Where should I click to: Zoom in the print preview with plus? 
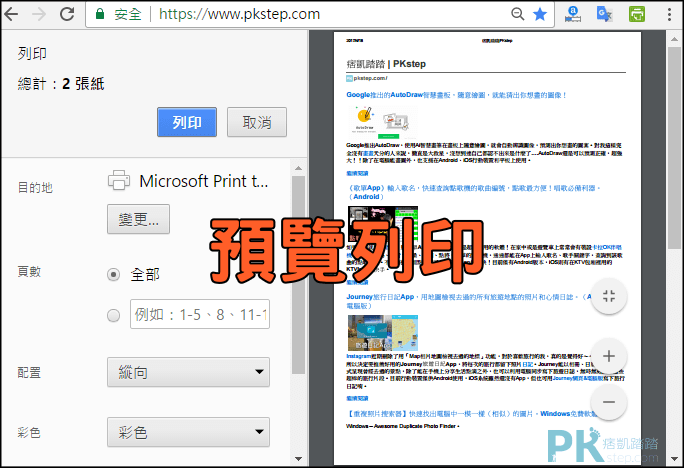coord(609,356)
